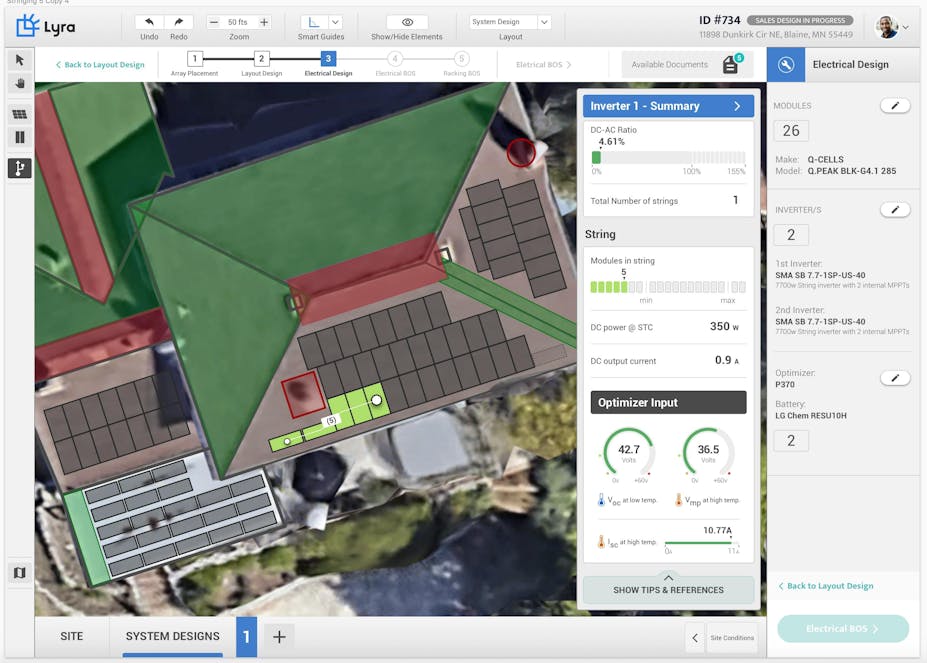Switch to the SITE tab
Viewport: 927px width, 663px height.
[x=72, y=636]
